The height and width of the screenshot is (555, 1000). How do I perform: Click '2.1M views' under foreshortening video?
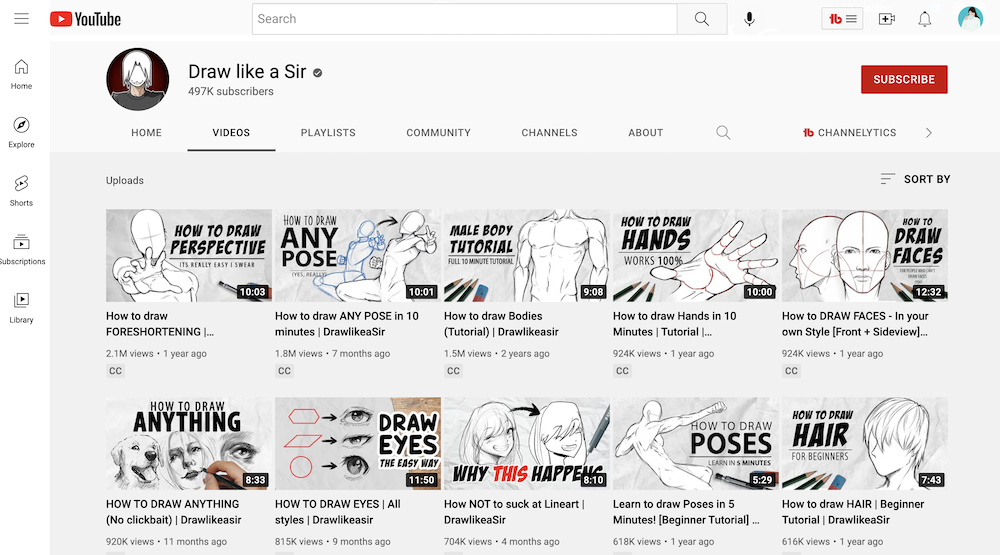(x=129, y=353)
